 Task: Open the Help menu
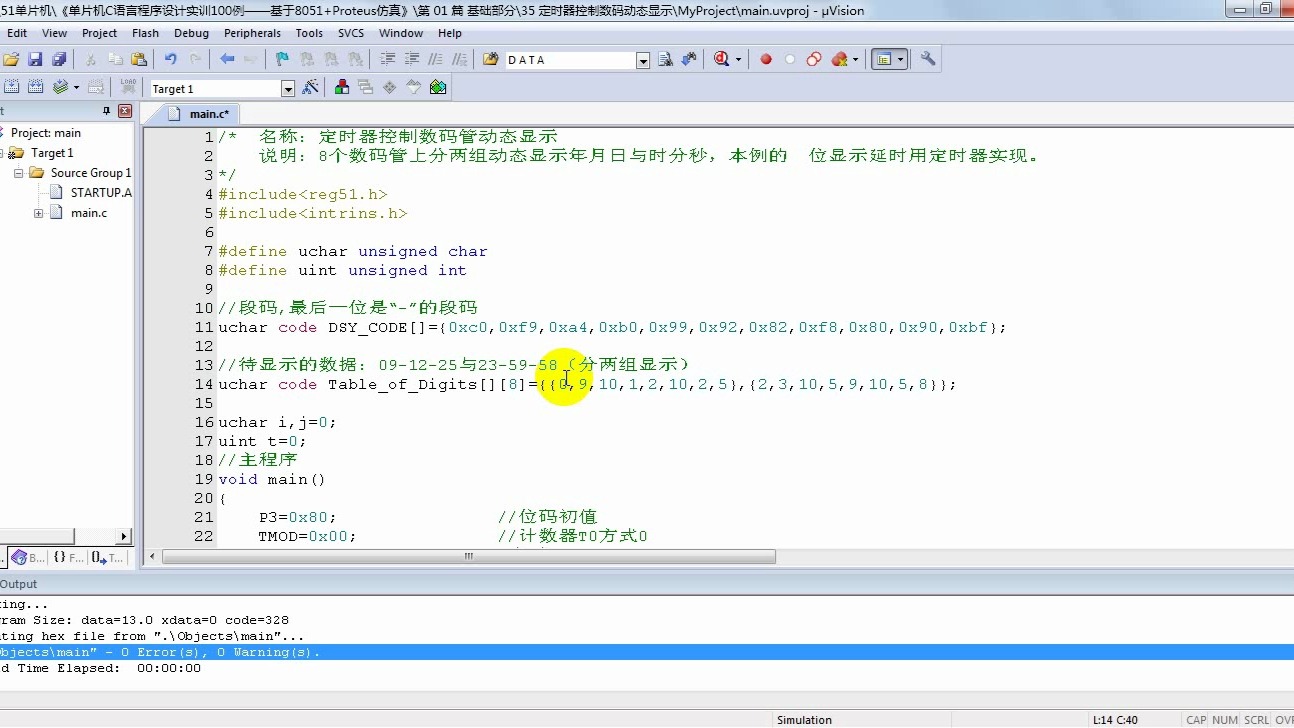[x=450, y=33]
